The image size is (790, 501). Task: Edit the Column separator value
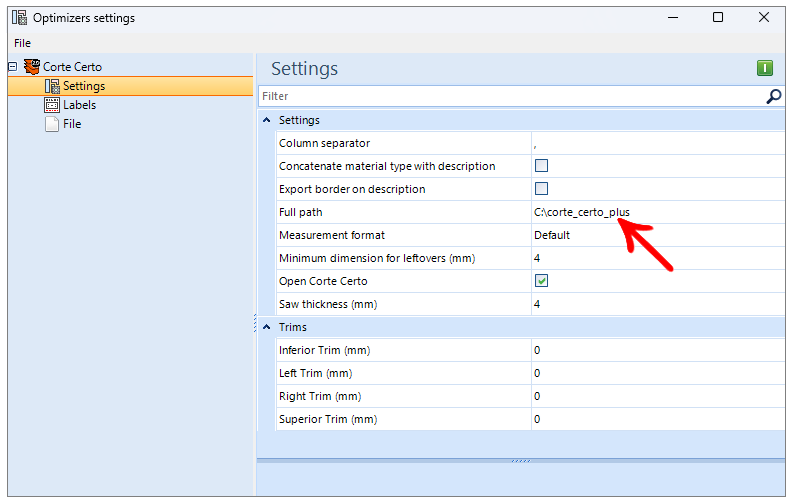coord(658,143)
